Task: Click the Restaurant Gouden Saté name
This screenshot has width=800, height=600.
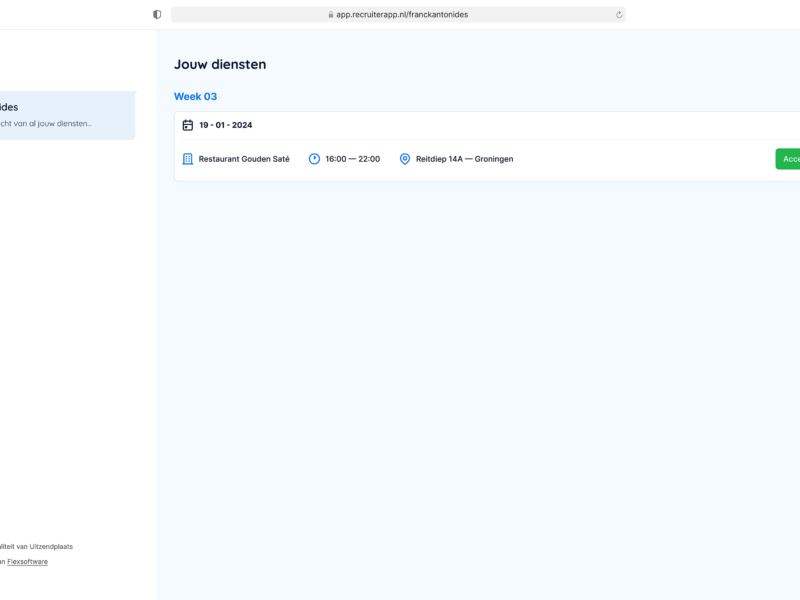Action: [x=243, y=158]
